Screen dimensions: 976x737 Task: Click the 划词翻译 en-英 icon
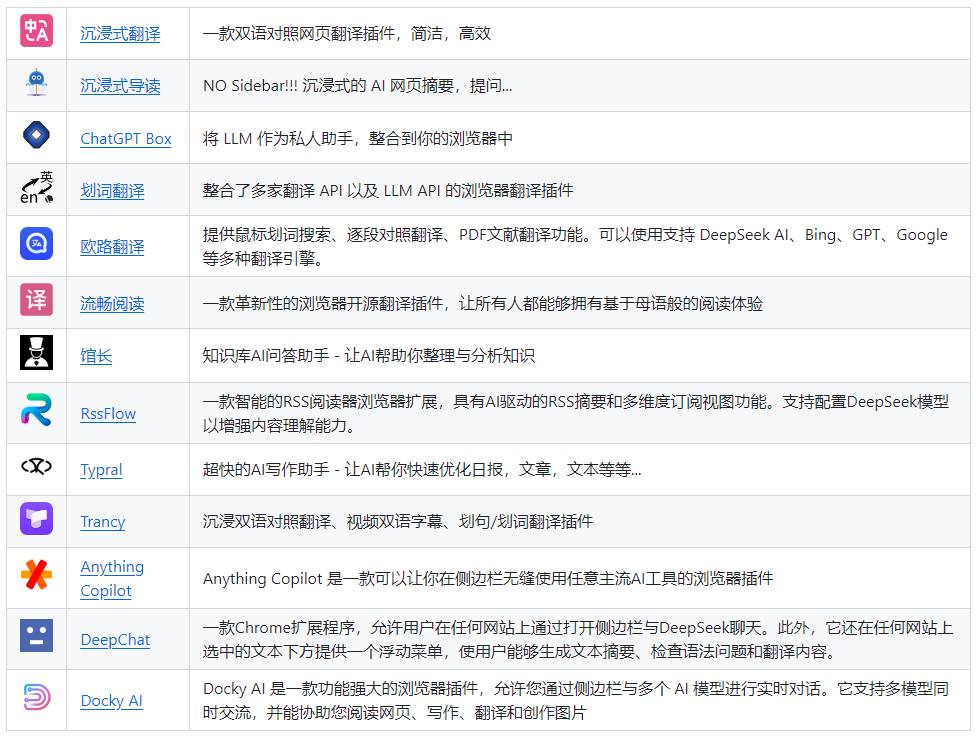click(x=36, y=187)
